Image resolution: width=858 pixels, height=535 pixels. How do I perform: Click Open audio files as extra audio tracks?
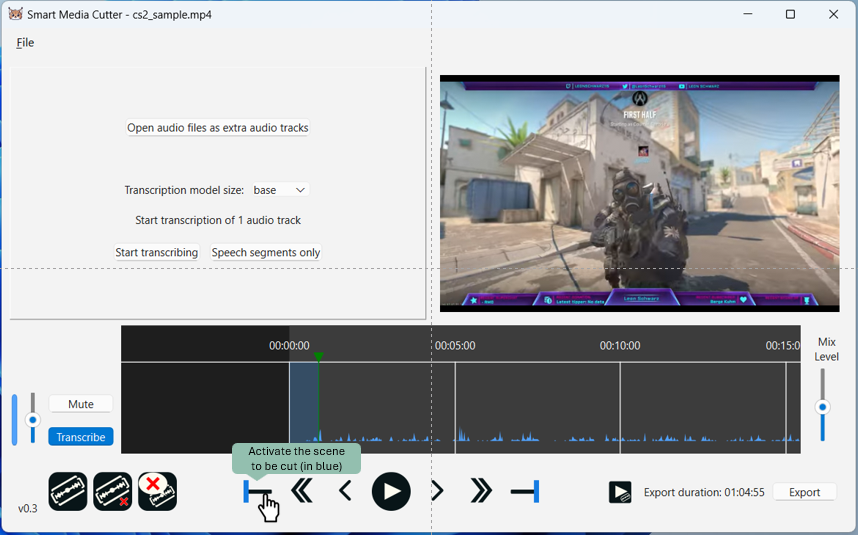[x=217, y=128]
